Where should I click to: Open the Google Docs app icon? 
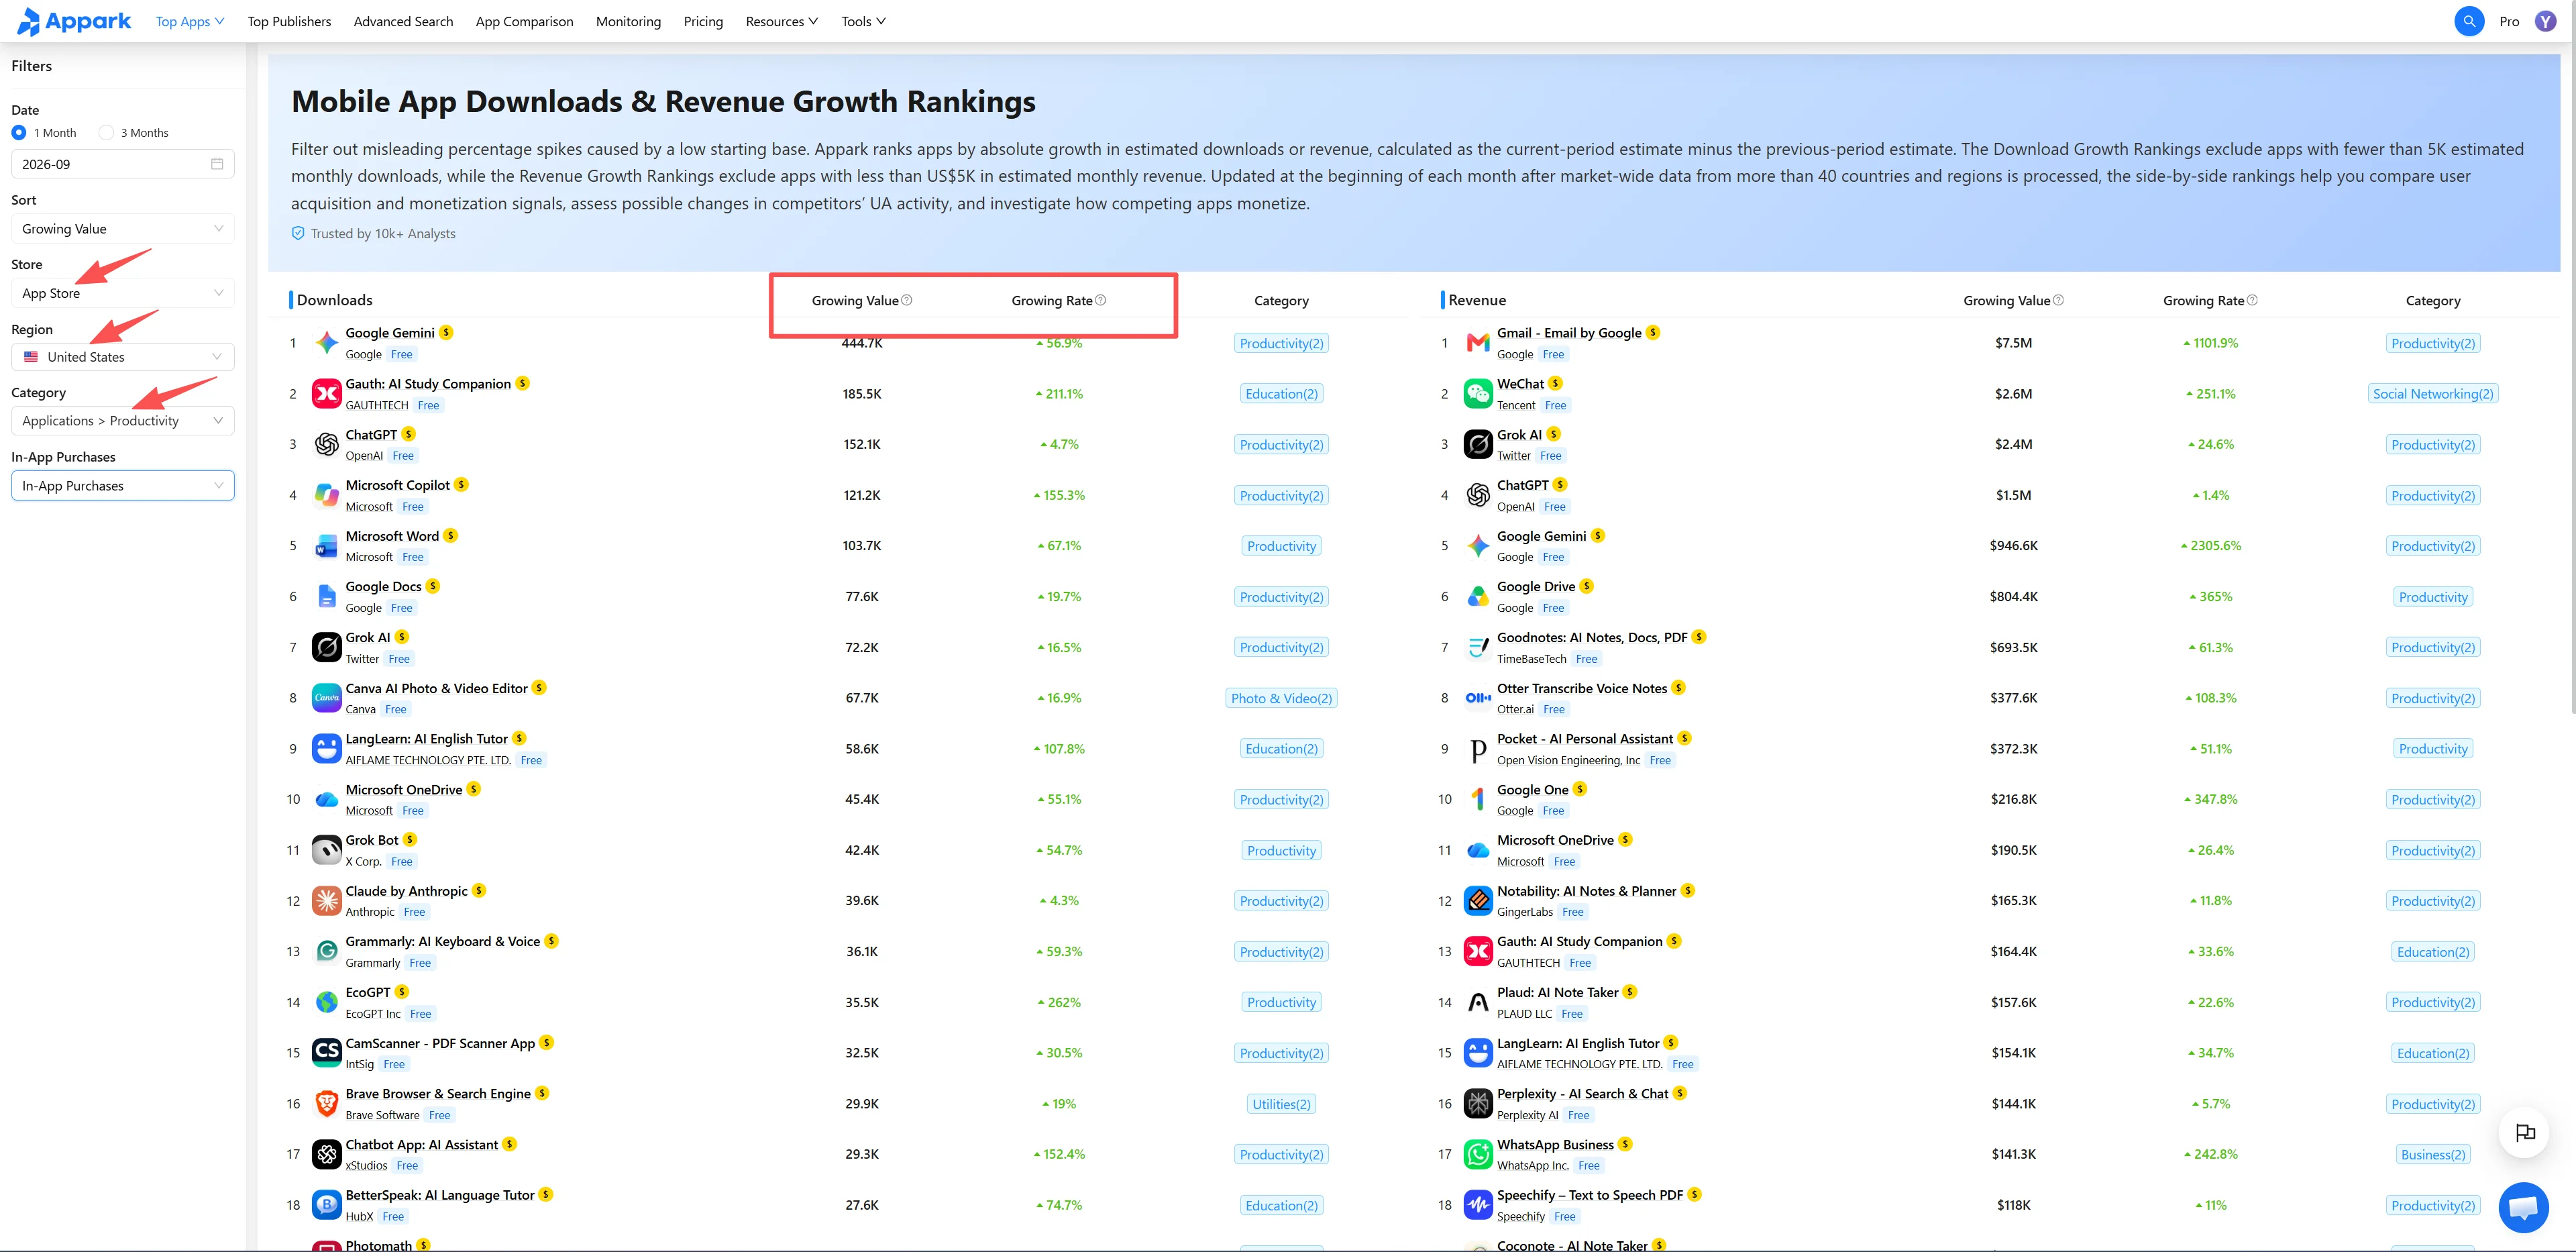point(327,597)
